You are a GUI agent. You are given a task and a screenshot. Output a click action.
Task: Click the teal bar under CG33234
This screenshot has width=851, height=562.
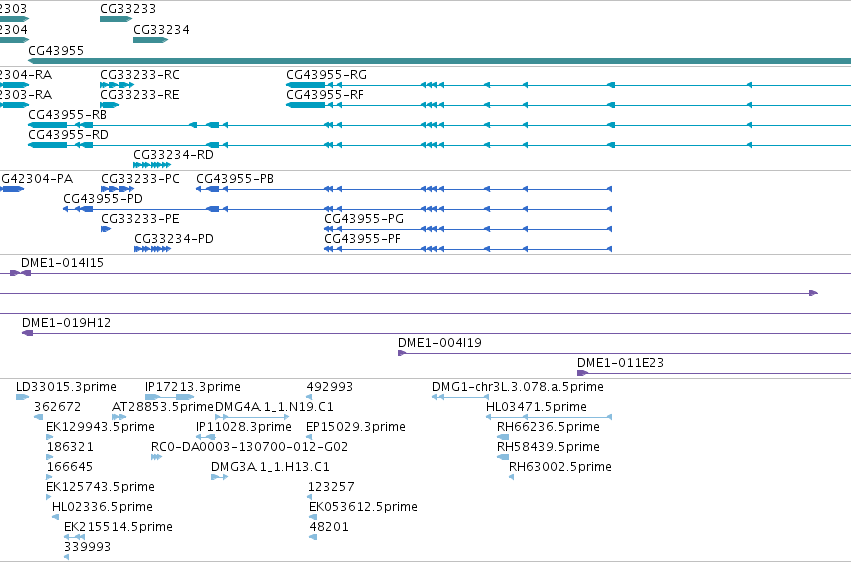[x=150, y=40]
